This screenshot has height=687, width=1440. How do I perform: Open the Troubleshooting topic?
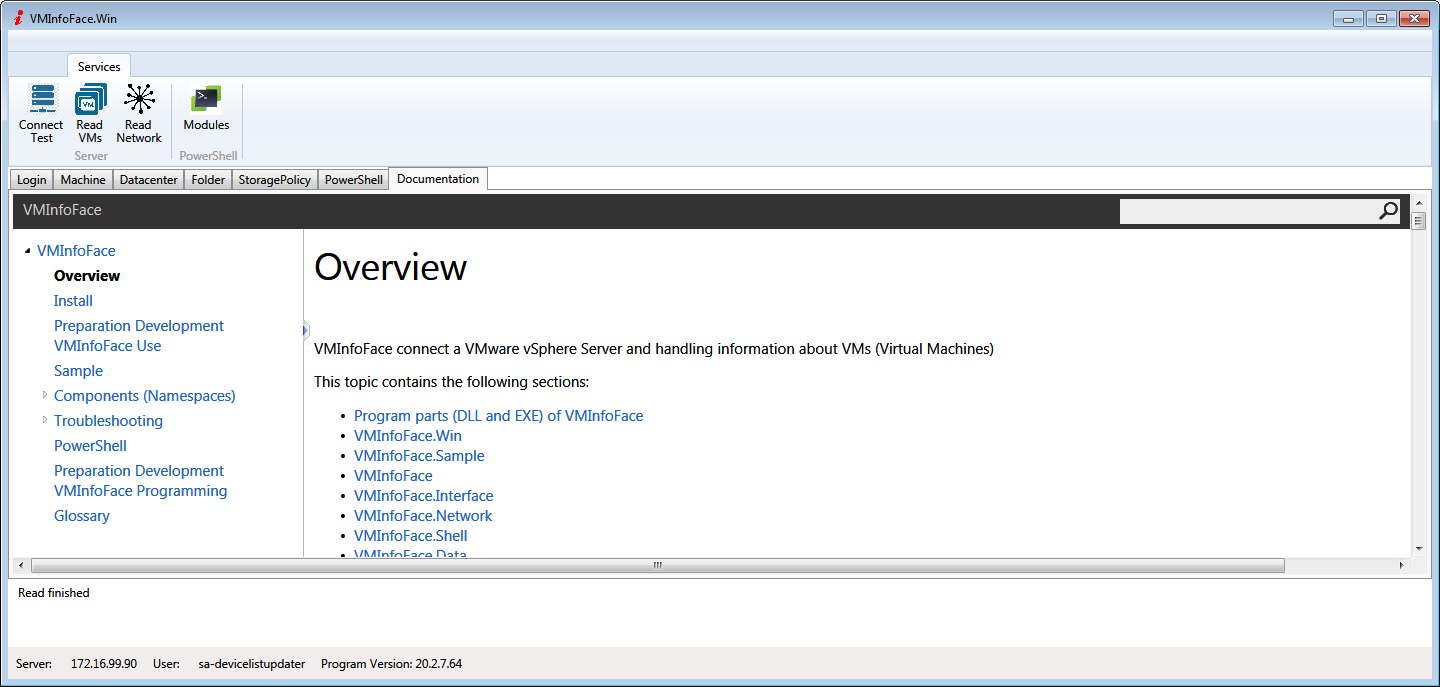tap(108, 421)
